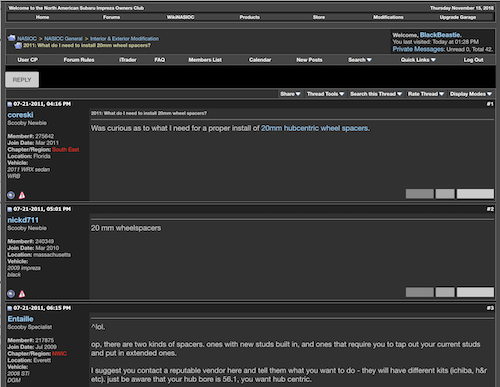500x387 pixels.
Task: Click the 'Thursday November 15, 2018' date text
Action: tap(462, 8)
